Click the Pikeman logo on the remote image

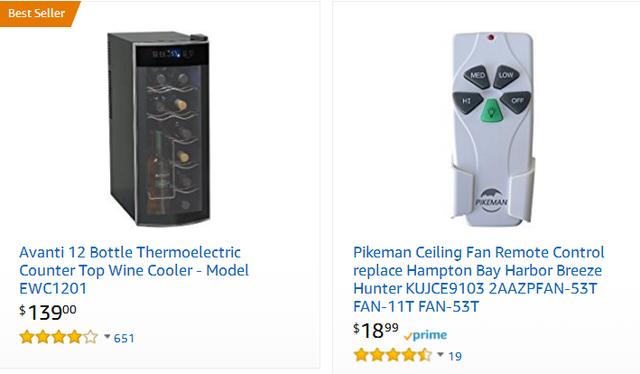pyautogui.click(x=491, y=200)
